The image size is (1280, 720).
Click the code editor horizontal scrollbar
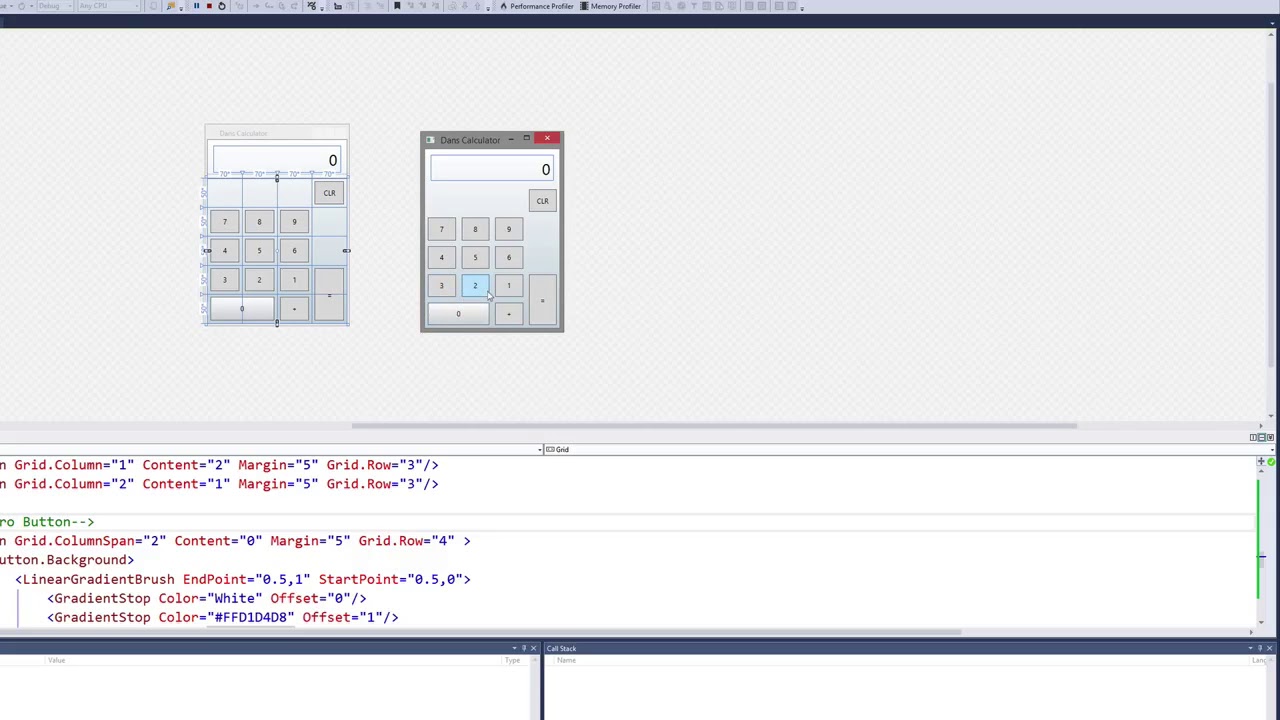[480, 632]
